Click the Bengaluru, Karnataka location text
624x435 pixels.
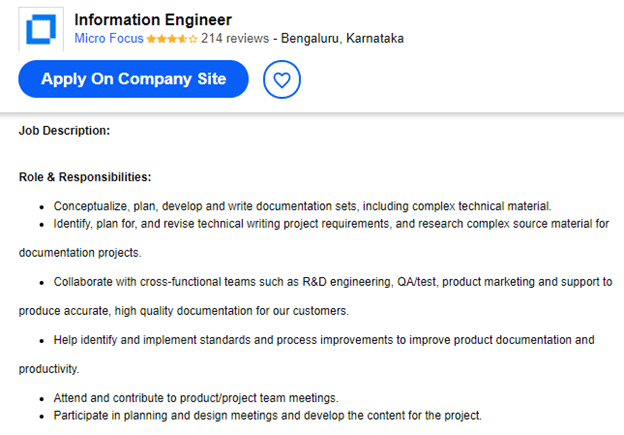click(342, 39)
